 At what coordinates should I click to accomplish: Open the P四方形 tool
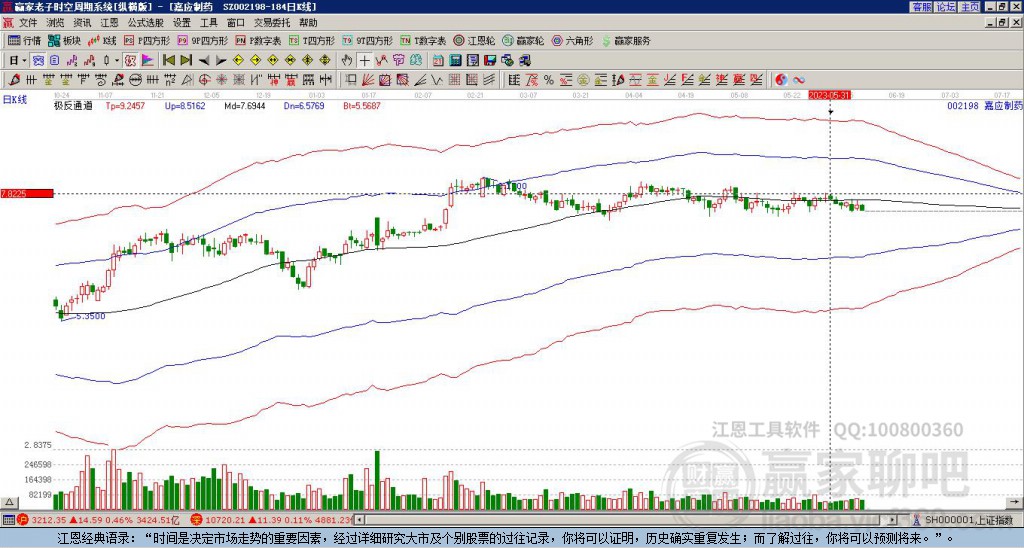click(148, 40)
